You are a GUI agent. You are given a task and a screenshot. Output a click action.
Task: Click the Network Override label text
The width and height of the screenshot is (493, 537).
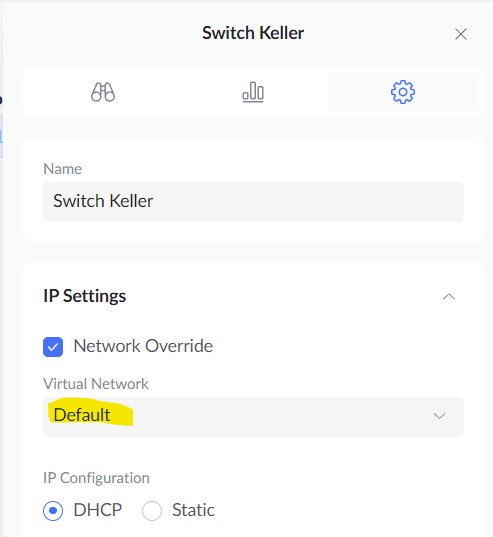pyautogui.click(x=143, y=346)
